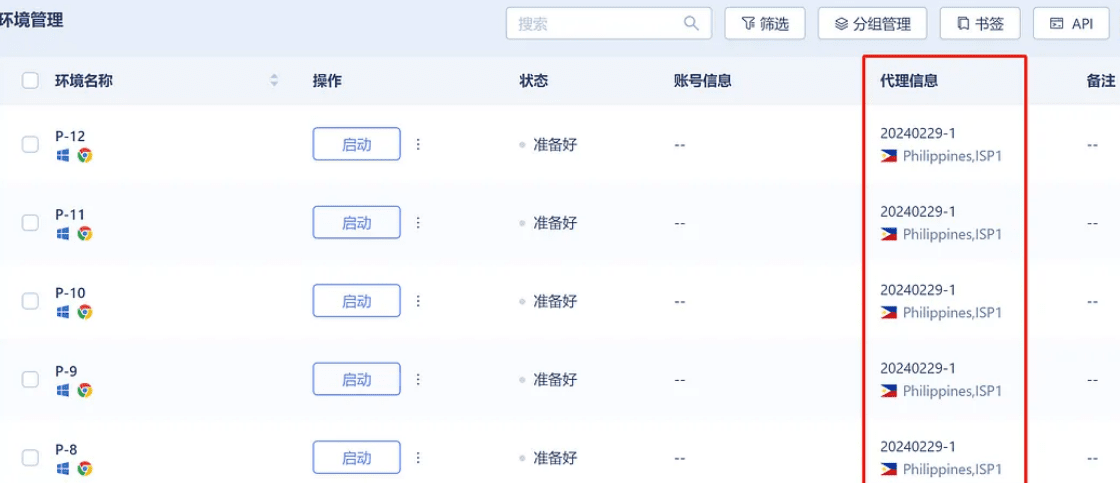Tick the checkbox next to P-9
This screenshot has width=1120, height=483.
point(30,379)
